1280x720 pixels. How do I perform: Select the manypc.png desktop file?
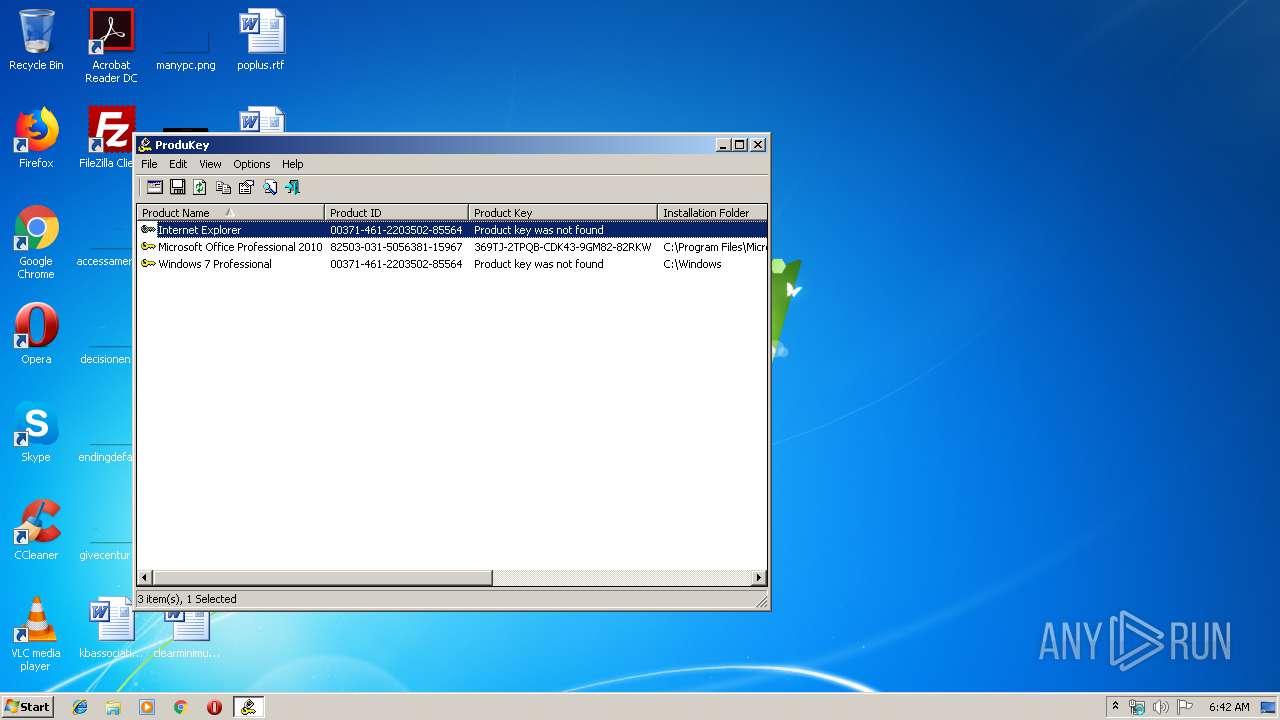click(186, 40)
